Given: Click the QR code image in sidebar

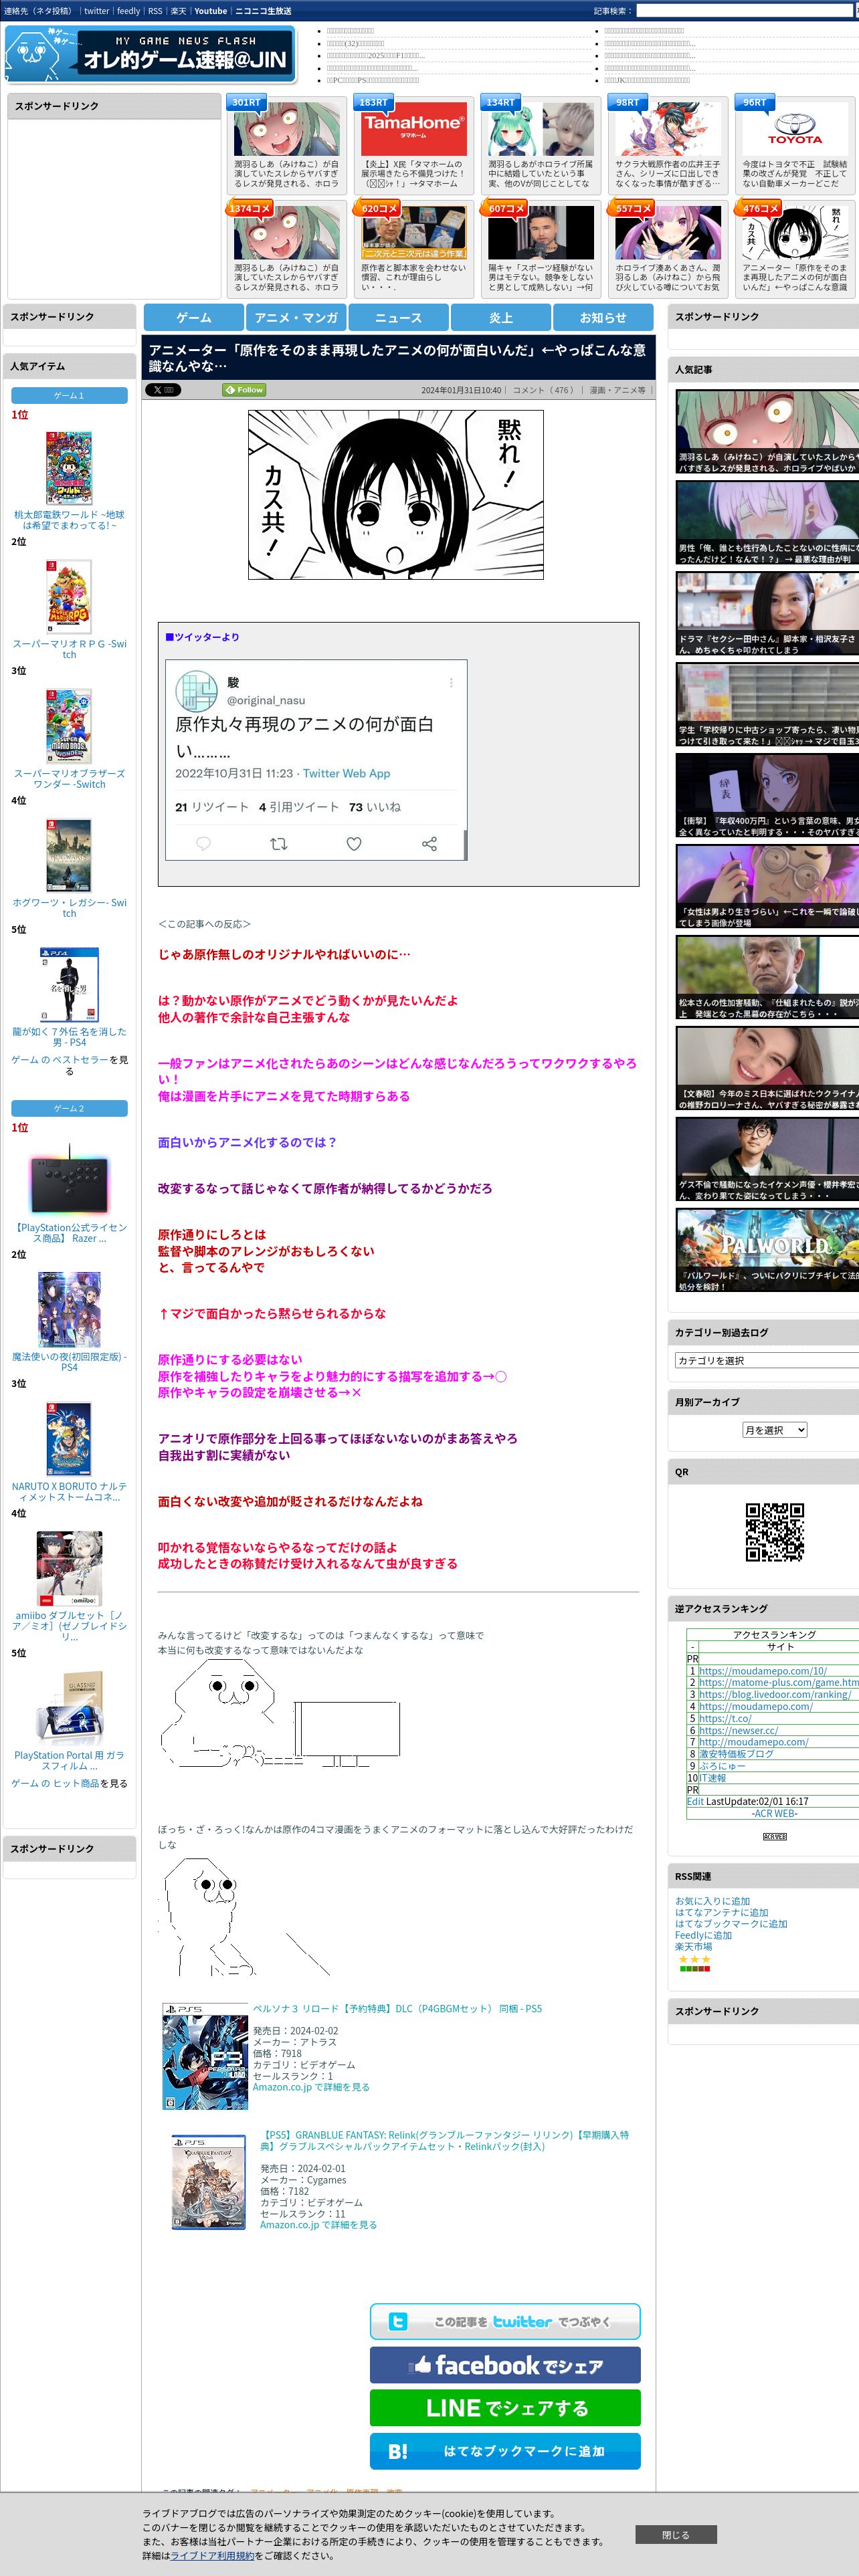Looking at the screenshot, I should point(775,1531).
